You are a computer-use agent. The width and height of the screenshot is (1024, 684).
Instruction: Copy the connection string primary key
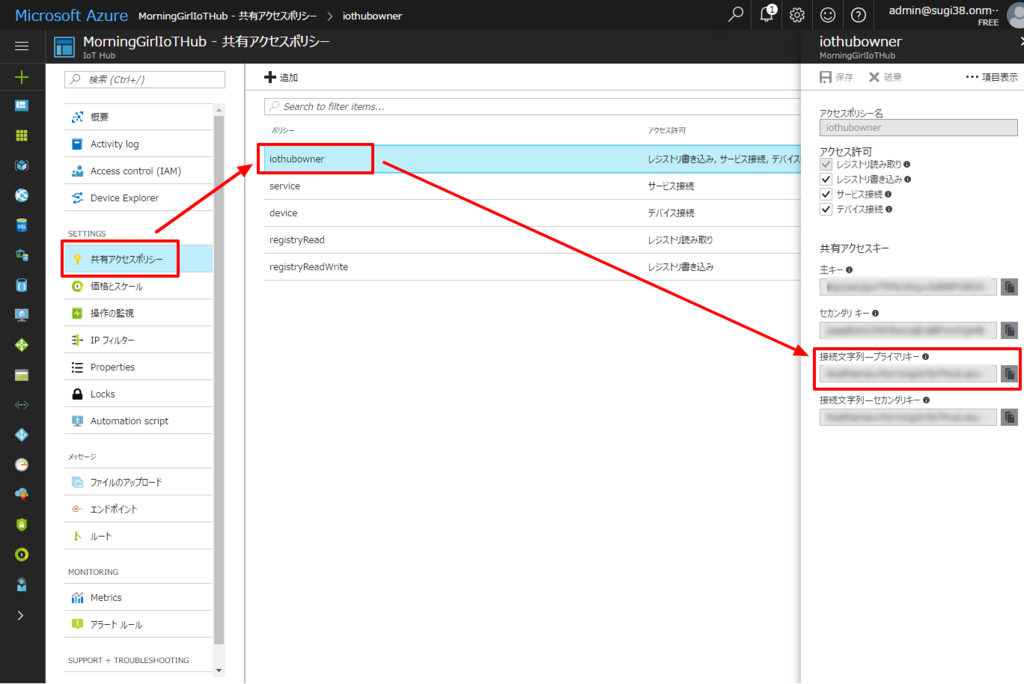pos(1009,374)
